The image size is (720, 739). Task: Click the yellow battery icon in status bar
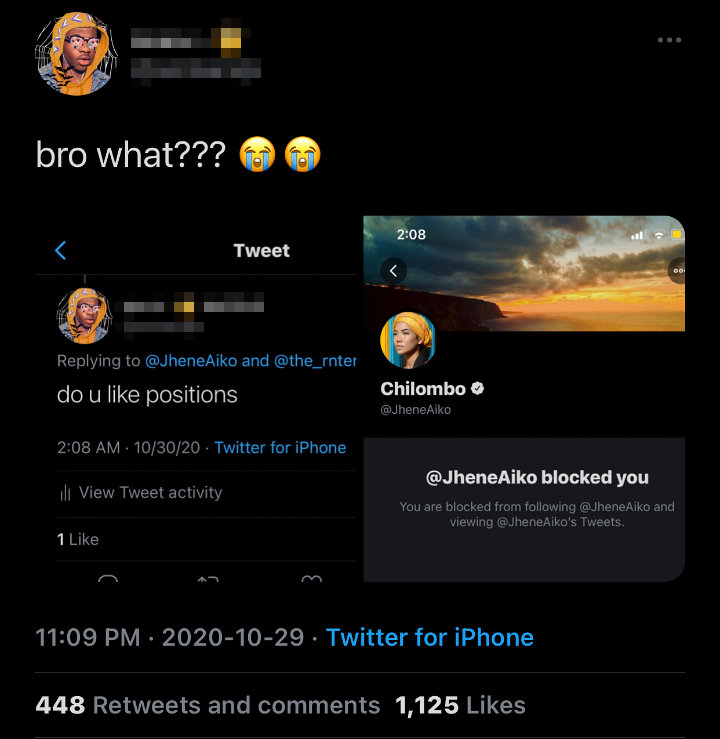pyautogui.click(x=677, y=234)
